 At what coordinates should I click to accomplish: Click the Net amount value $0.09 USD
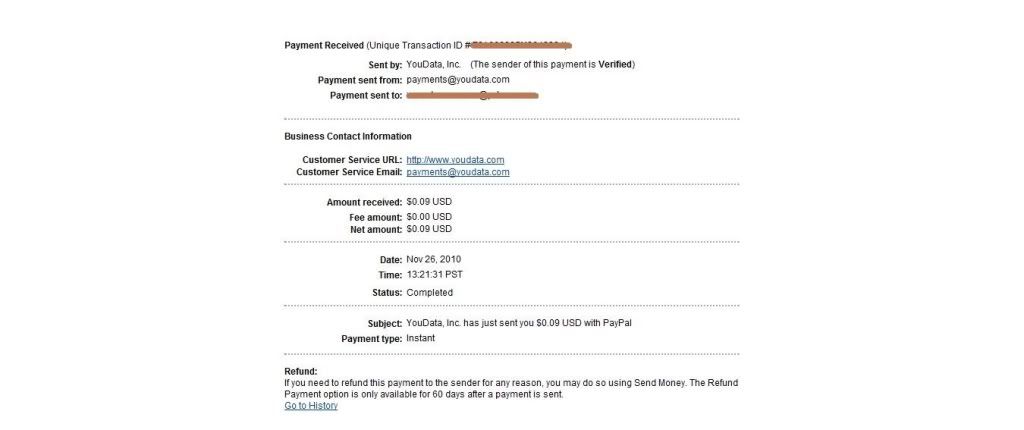(x=429, y=229)
